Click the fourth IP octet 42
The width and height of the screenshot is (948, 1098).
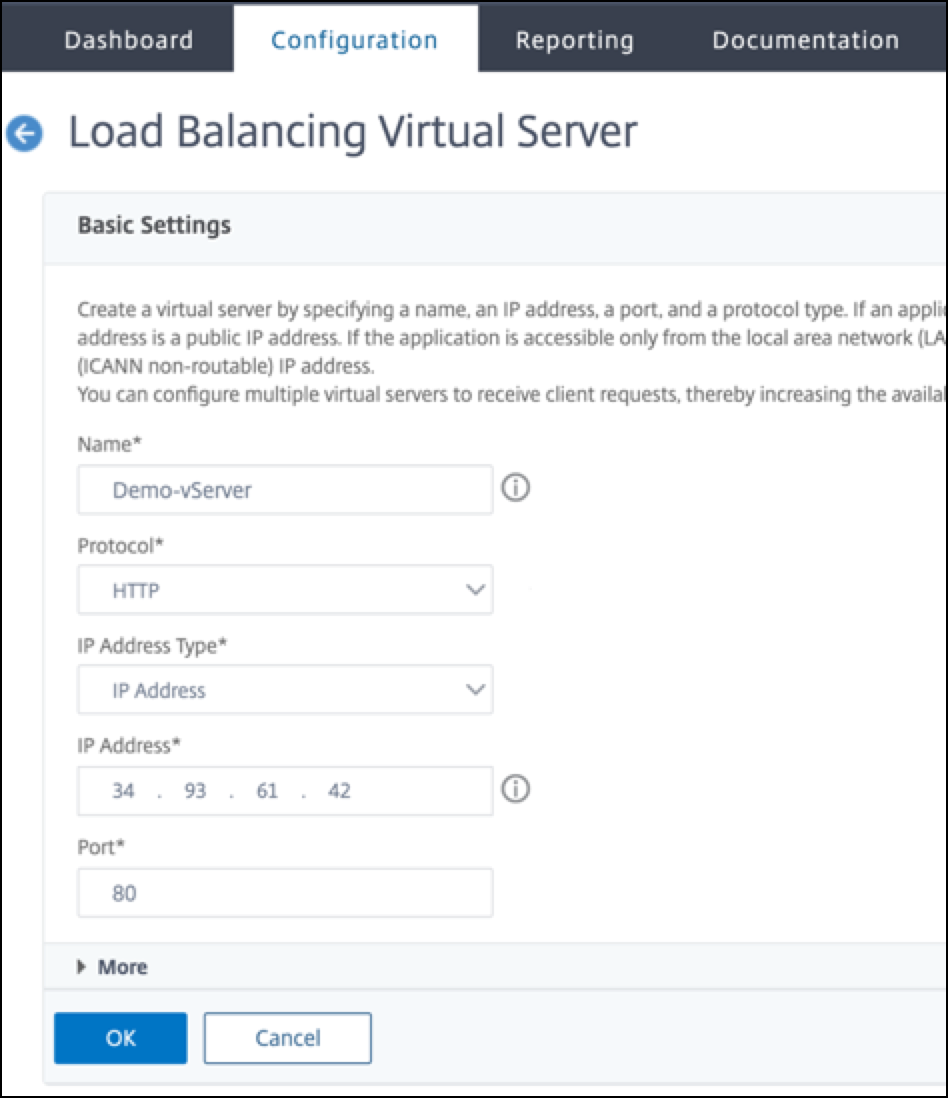340,791
